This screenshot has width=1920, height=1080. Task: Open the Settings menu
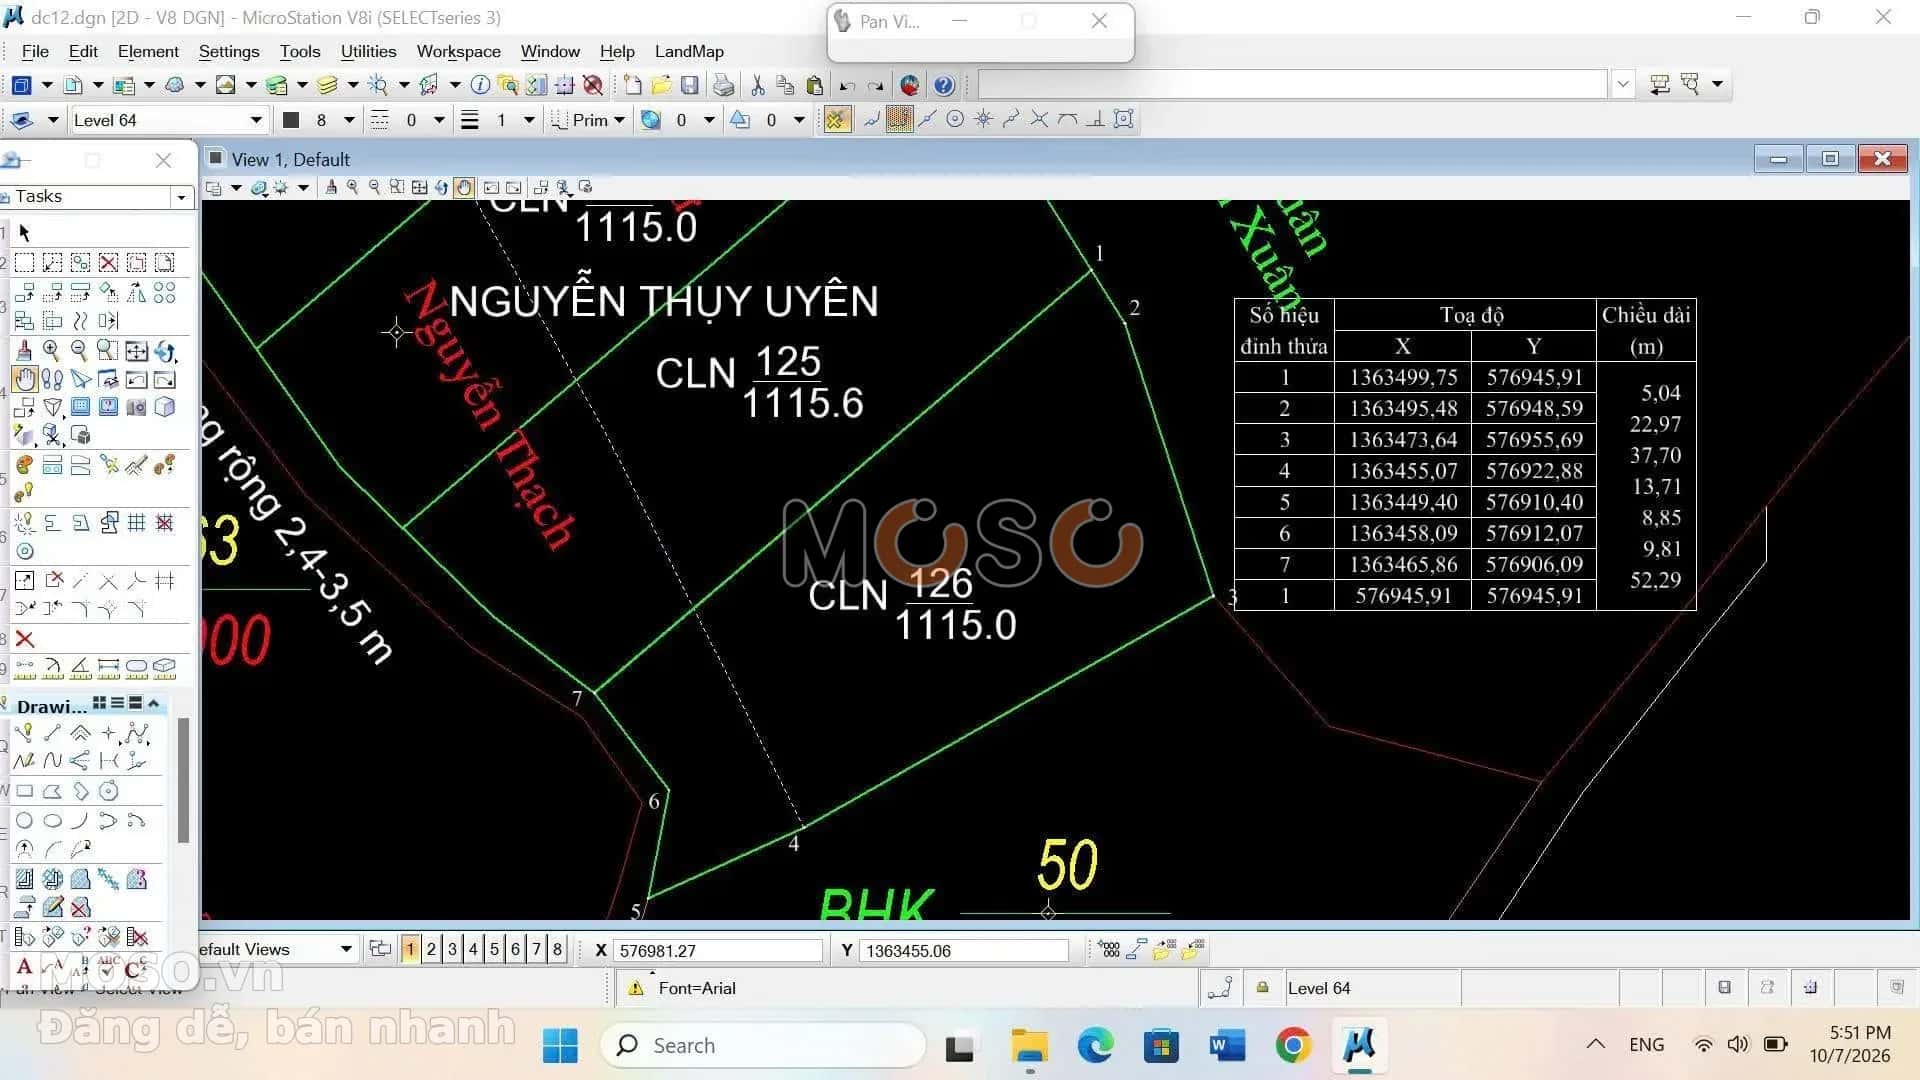coord(229,51)
